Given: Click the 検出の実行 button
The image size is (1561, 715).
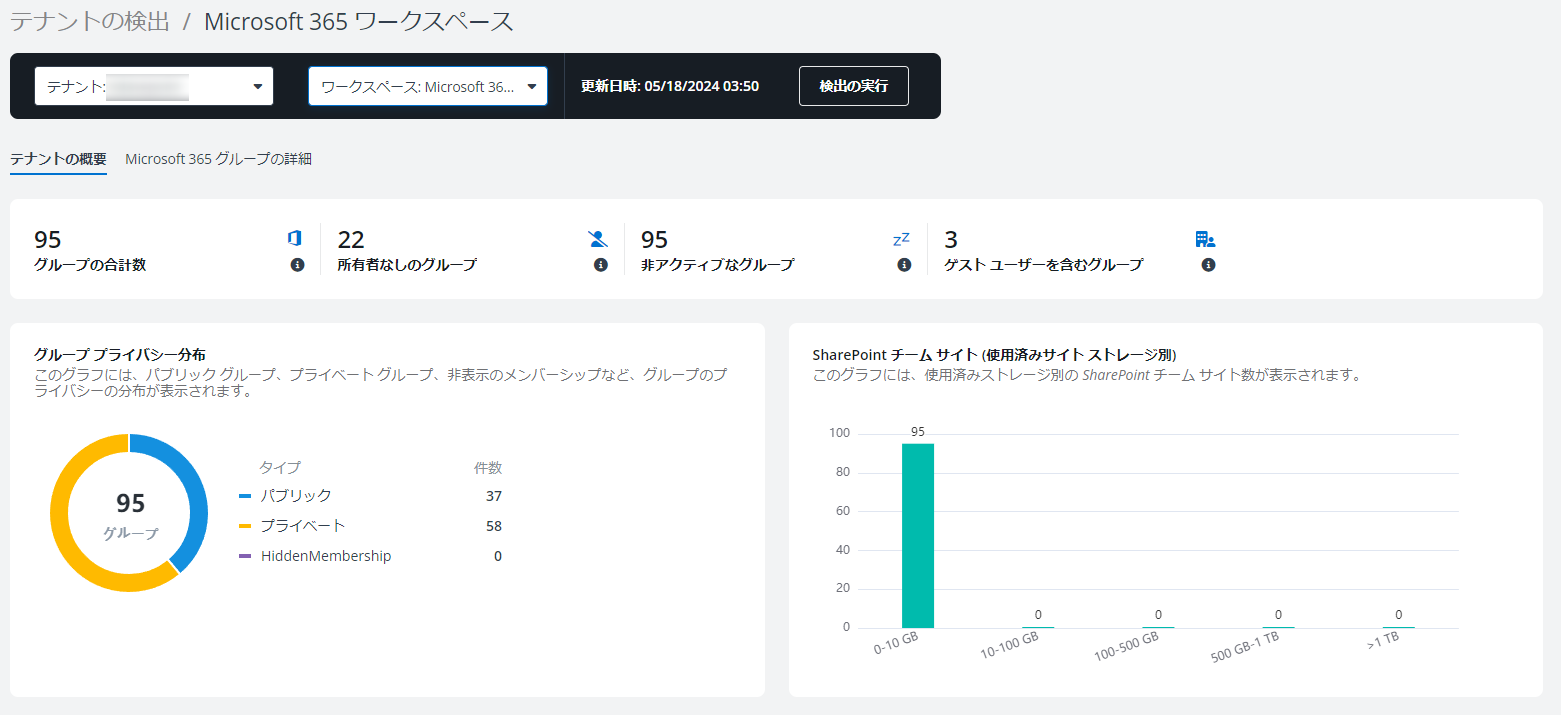Looking at the screenshot, I should point(854,86).
